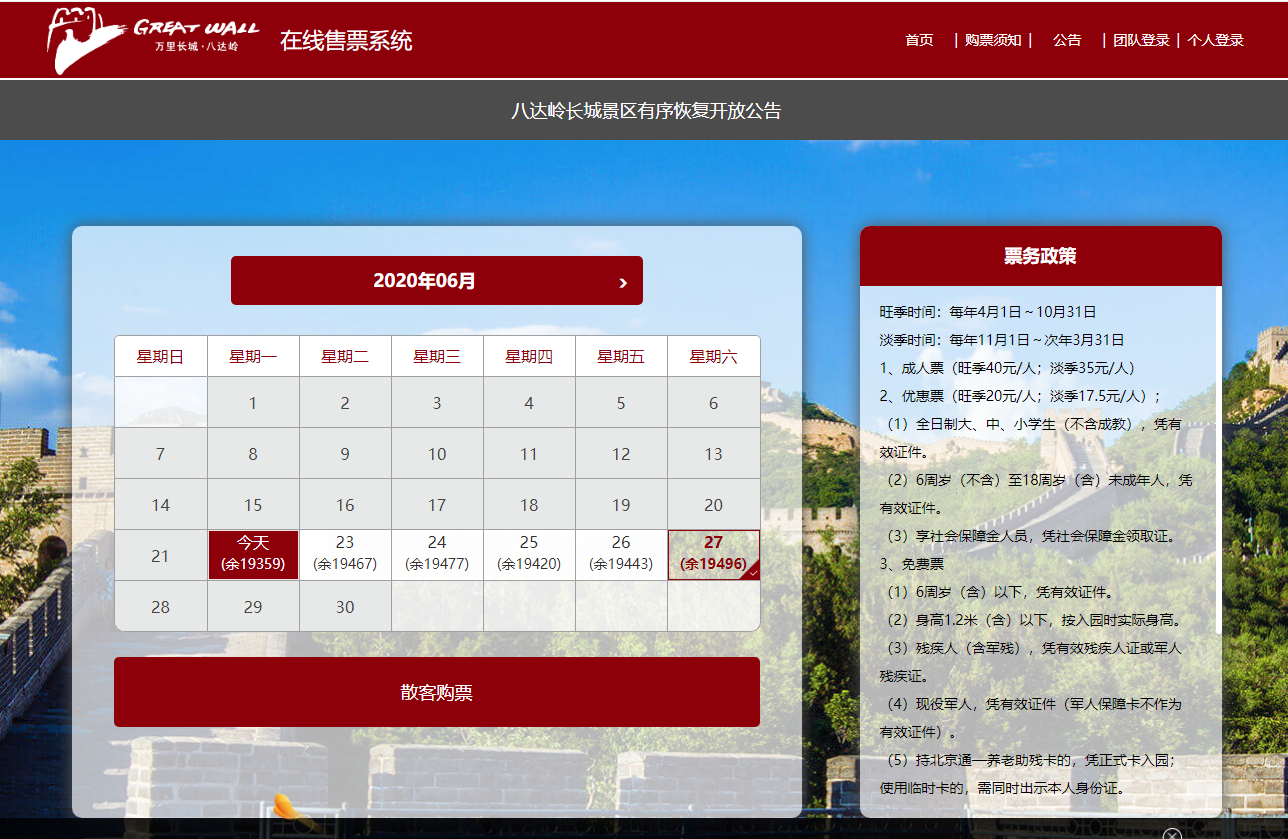Click the 2020年06月 month header
The image size is (1288, 839).
[x=425, y=281]
